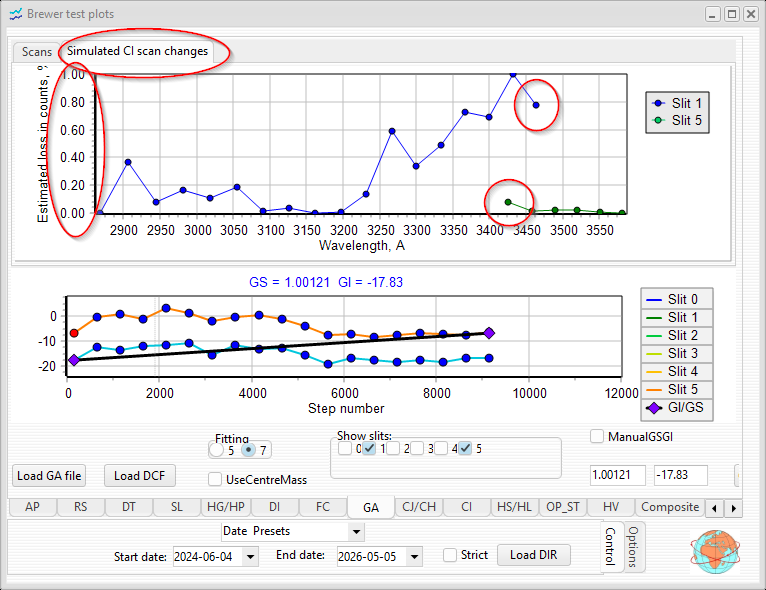Screen dimensions: 766x590
Task: Click the Wavelength, A axis label
Action: pyautogui.click(x=362, y=245)
